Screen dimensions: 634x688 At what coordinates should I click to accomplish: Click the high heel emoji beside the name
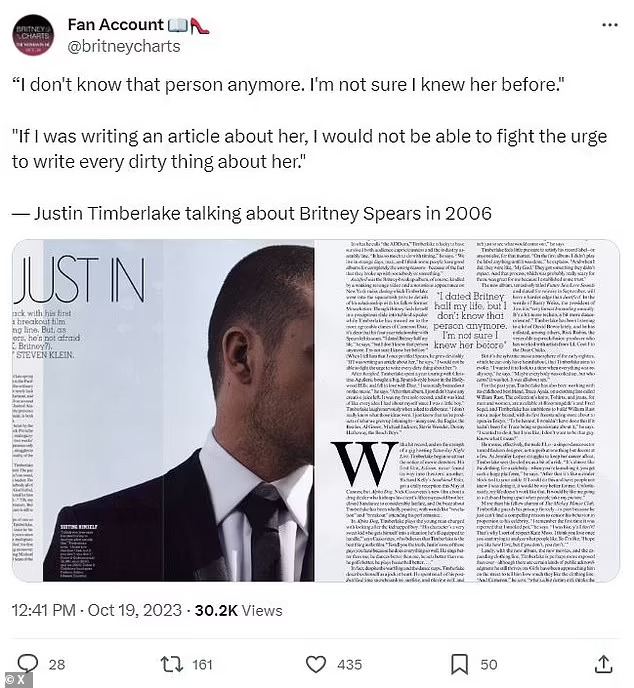click(x=200, y=25)
